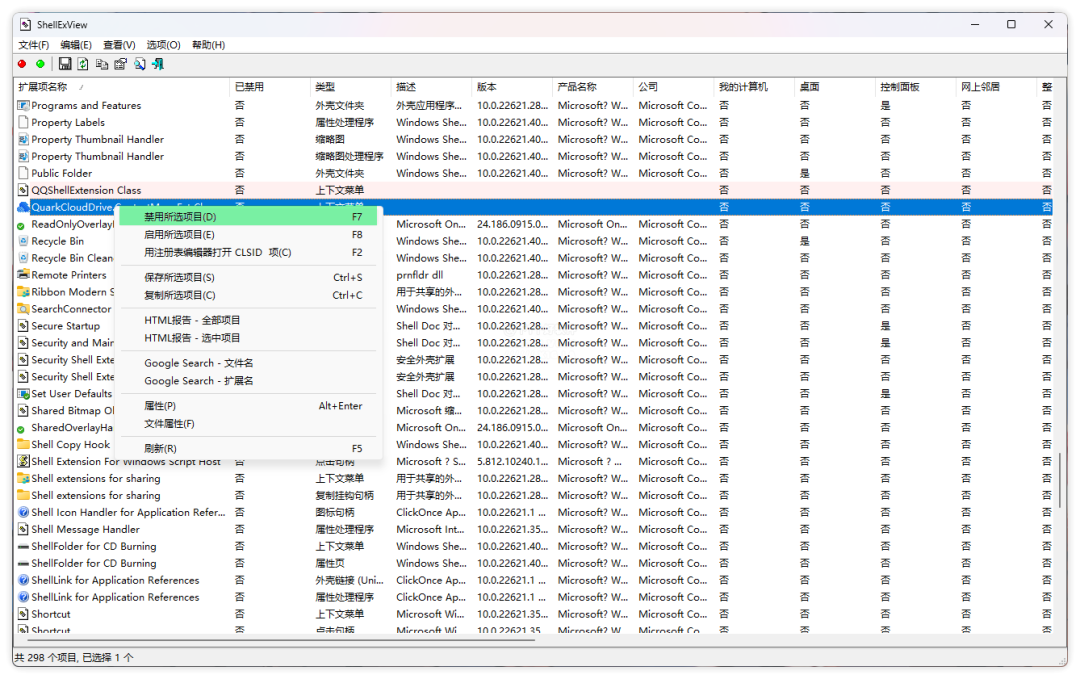Click the description cell prnfldr dll
The width and height of the screenshot is (1080, 679).
pos(419,275)
